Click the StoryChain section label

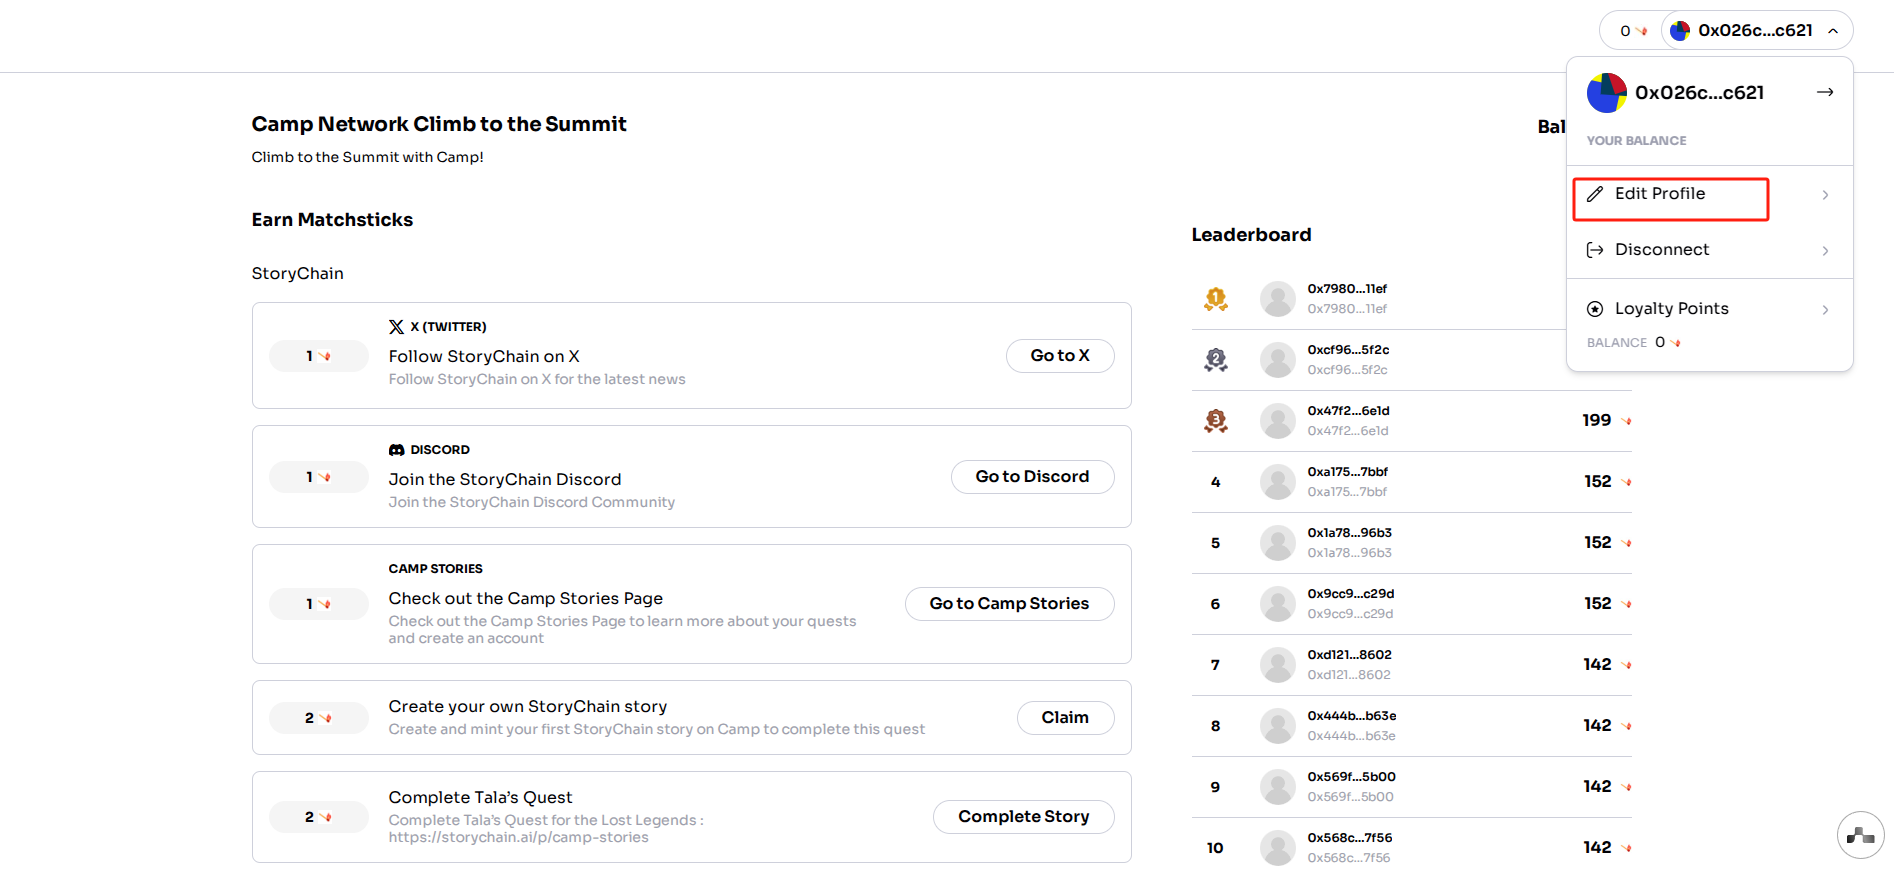pyautogui.click(x=298, y=274)
